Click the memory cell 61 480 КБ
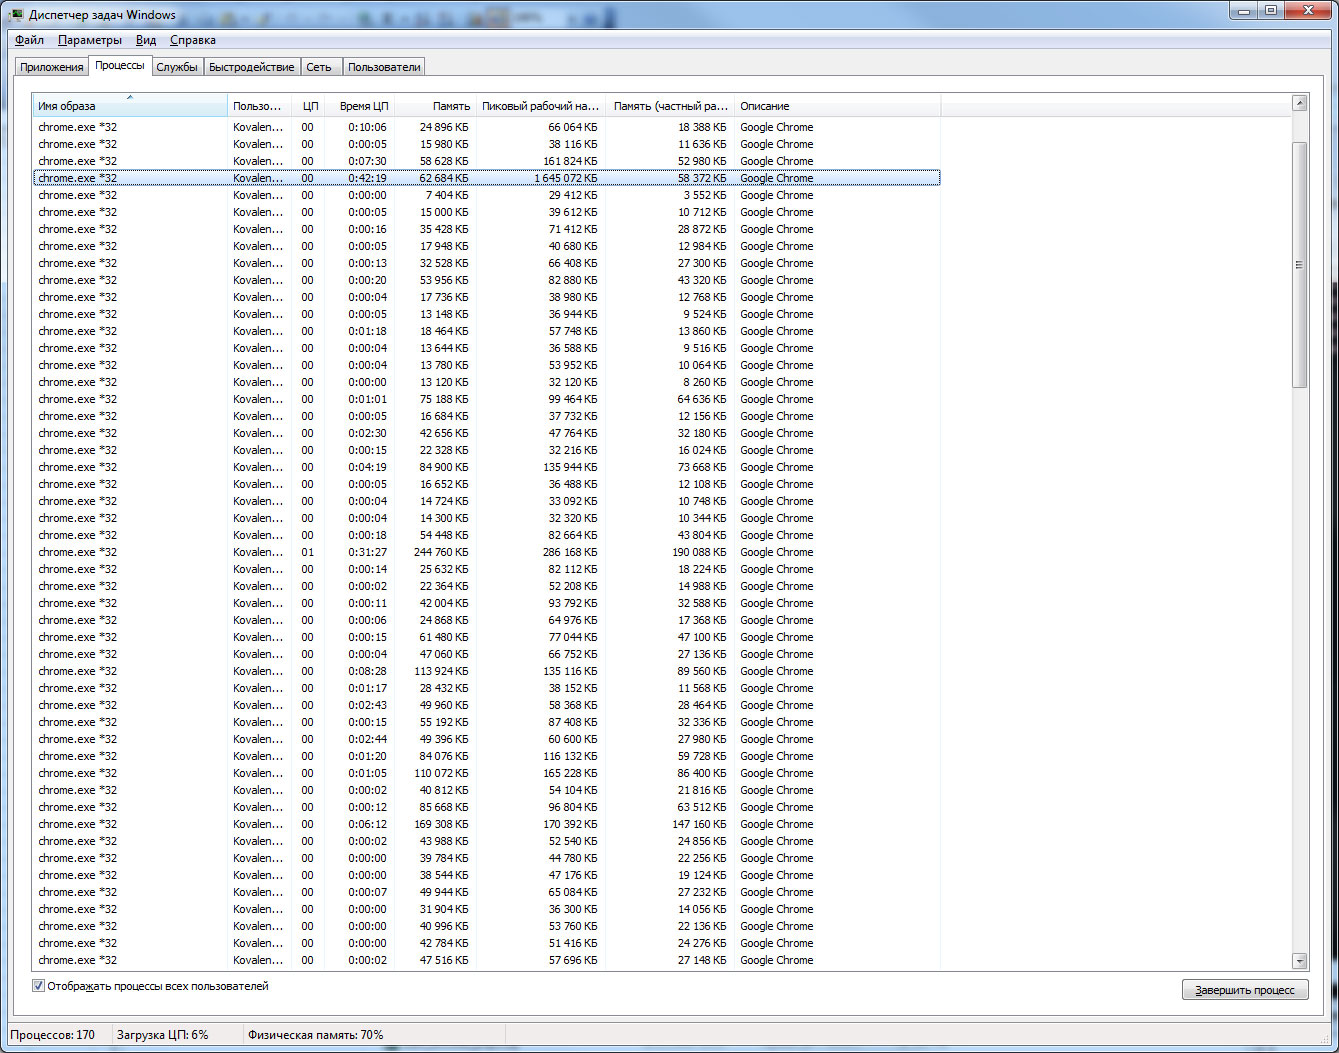 click(444, 637)
